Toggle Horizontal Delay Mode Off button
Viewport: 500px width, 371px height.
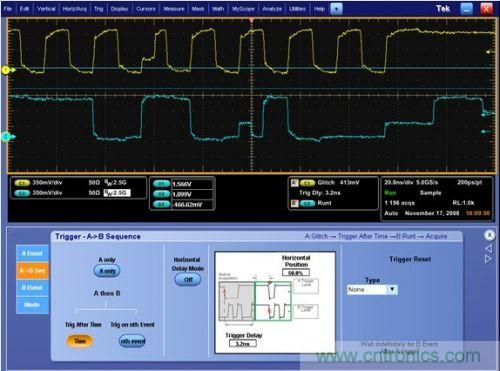[188, 280]
